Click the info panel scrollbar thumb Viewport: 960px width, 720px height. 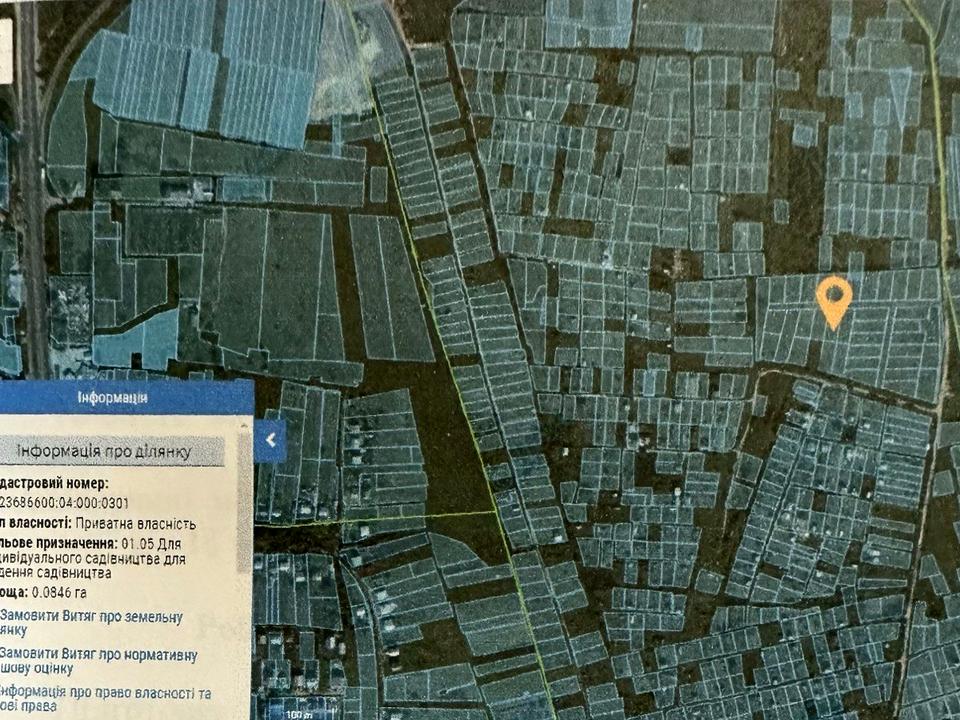pos(245,500)
